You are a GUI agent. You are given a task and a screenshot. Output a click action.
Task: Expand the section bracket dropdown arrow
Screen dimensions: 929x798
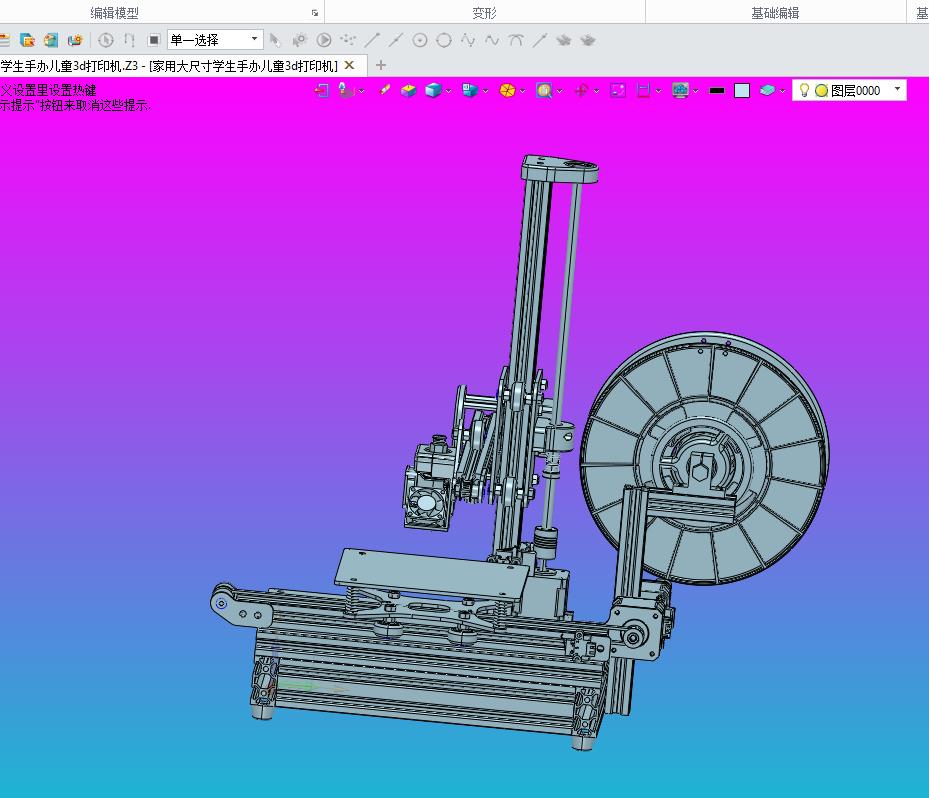click(658, 91)
